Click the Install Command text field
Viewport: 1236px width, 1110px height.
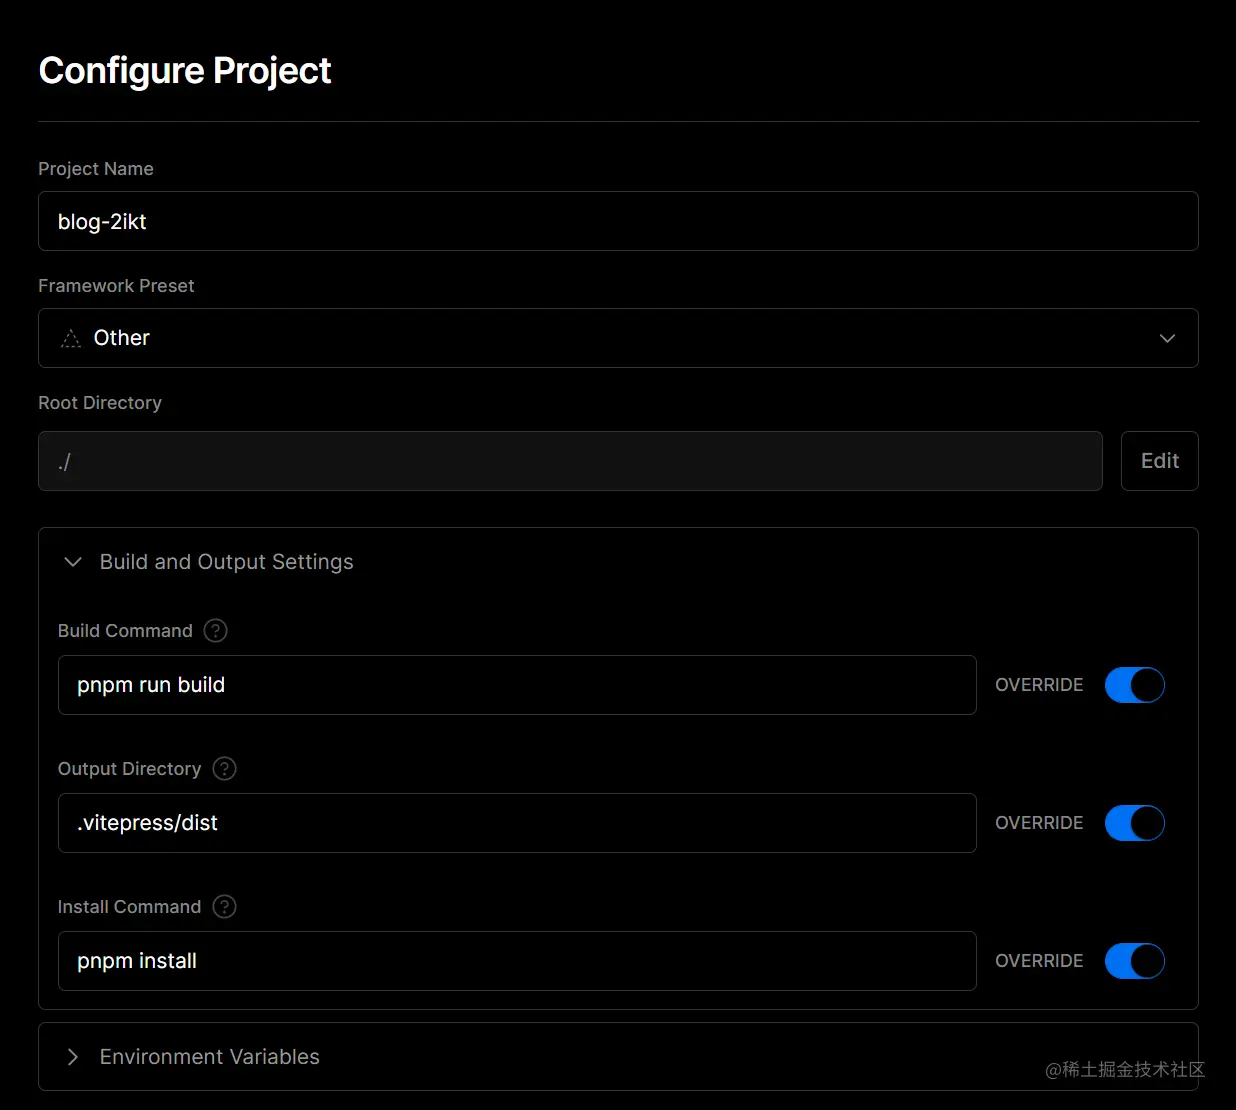(x=516, y=961)
